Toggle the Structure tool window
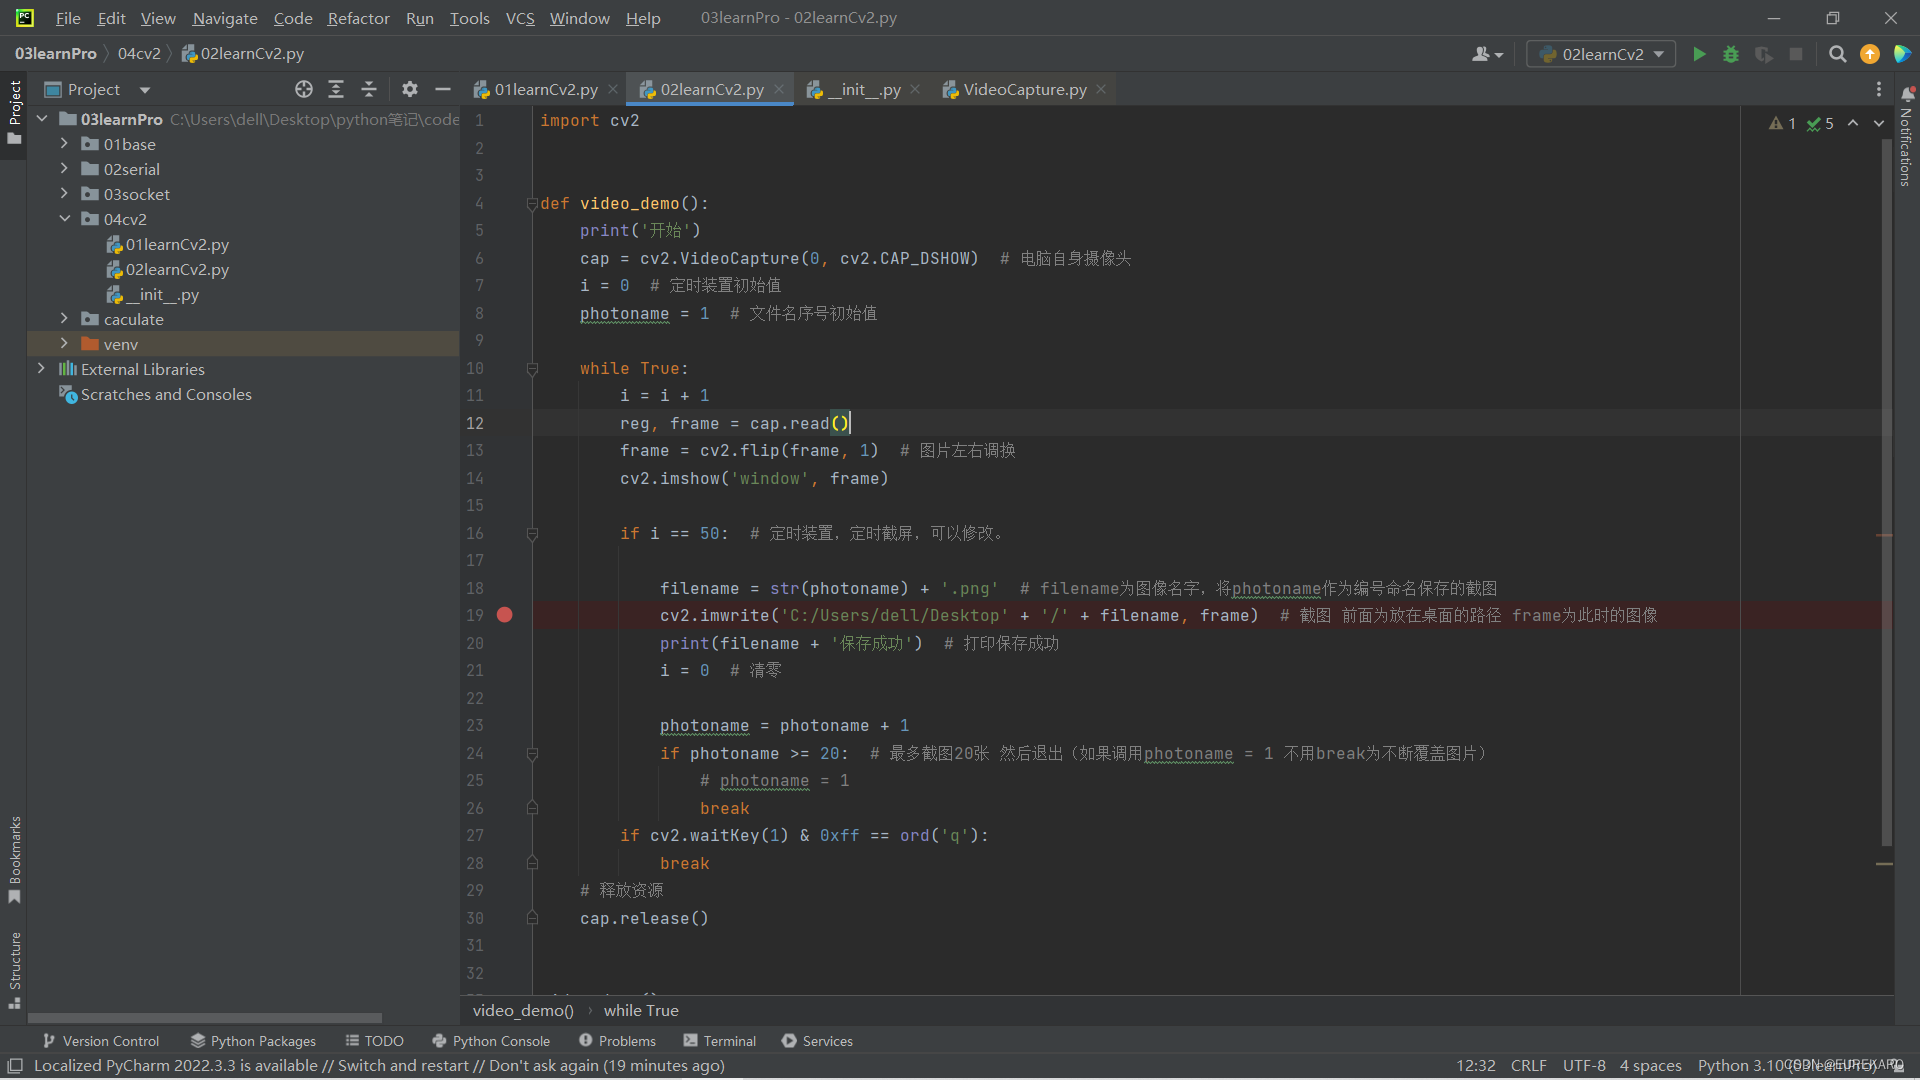 pos(14,968)
